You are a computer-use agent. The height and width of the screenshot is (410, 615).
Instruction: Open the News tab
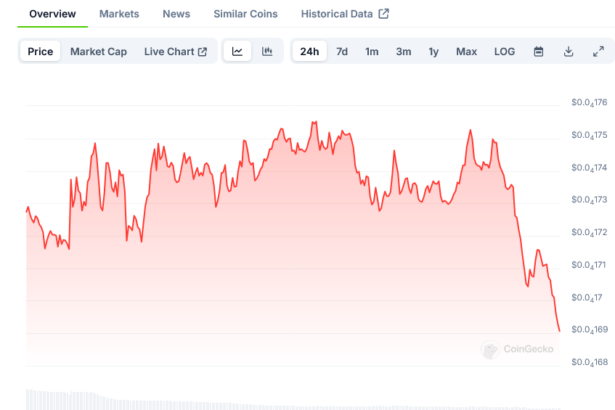click(x=176, y=14)
